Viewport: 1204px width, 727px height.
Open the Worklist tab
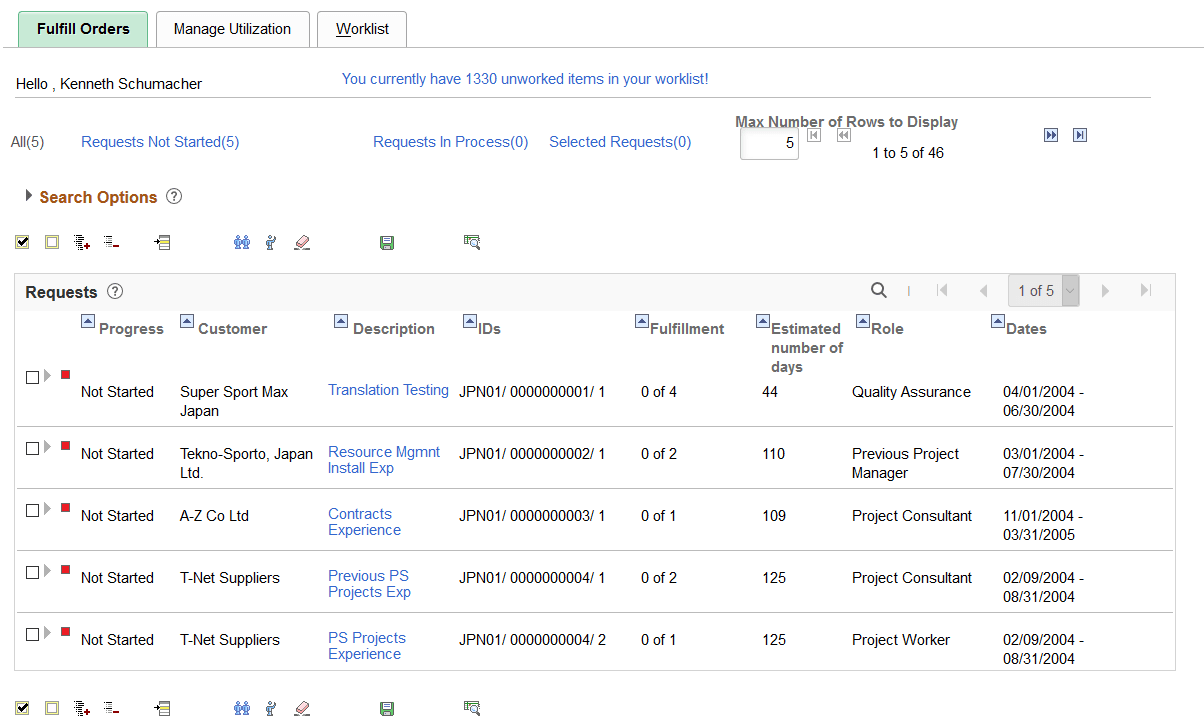click(361, 29)
